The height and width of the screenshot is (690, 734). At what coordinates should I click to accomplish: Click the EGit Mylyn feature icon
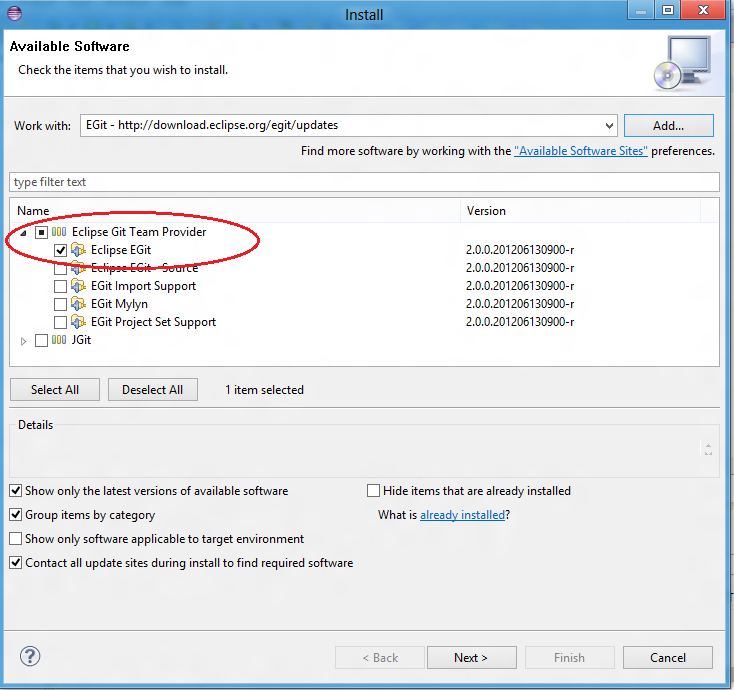pos(78,304)
